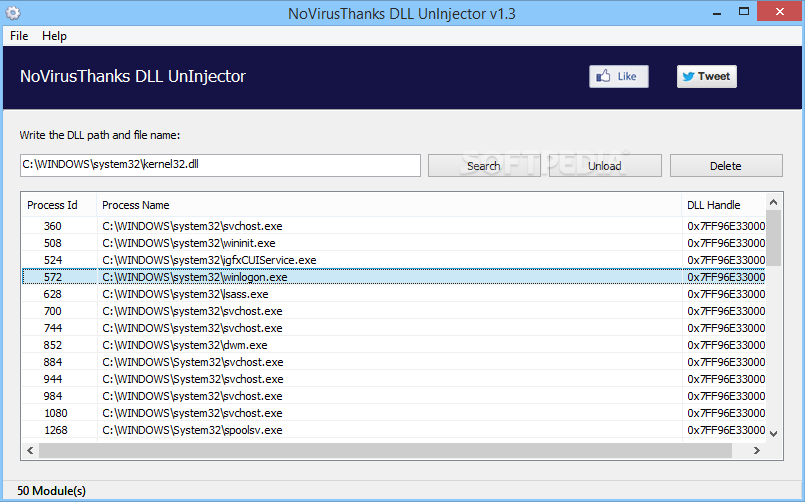Image resolution: width=805 pixels, height=502 pixels.
Task: Click Process Id cell 1268
Action: click(56, 430)
